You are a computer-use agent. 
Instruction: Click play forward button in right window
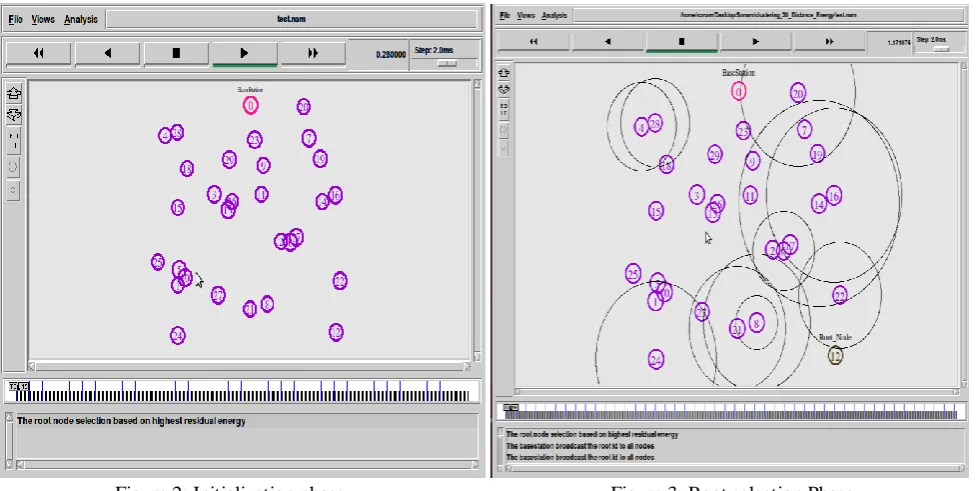[755, 41]
